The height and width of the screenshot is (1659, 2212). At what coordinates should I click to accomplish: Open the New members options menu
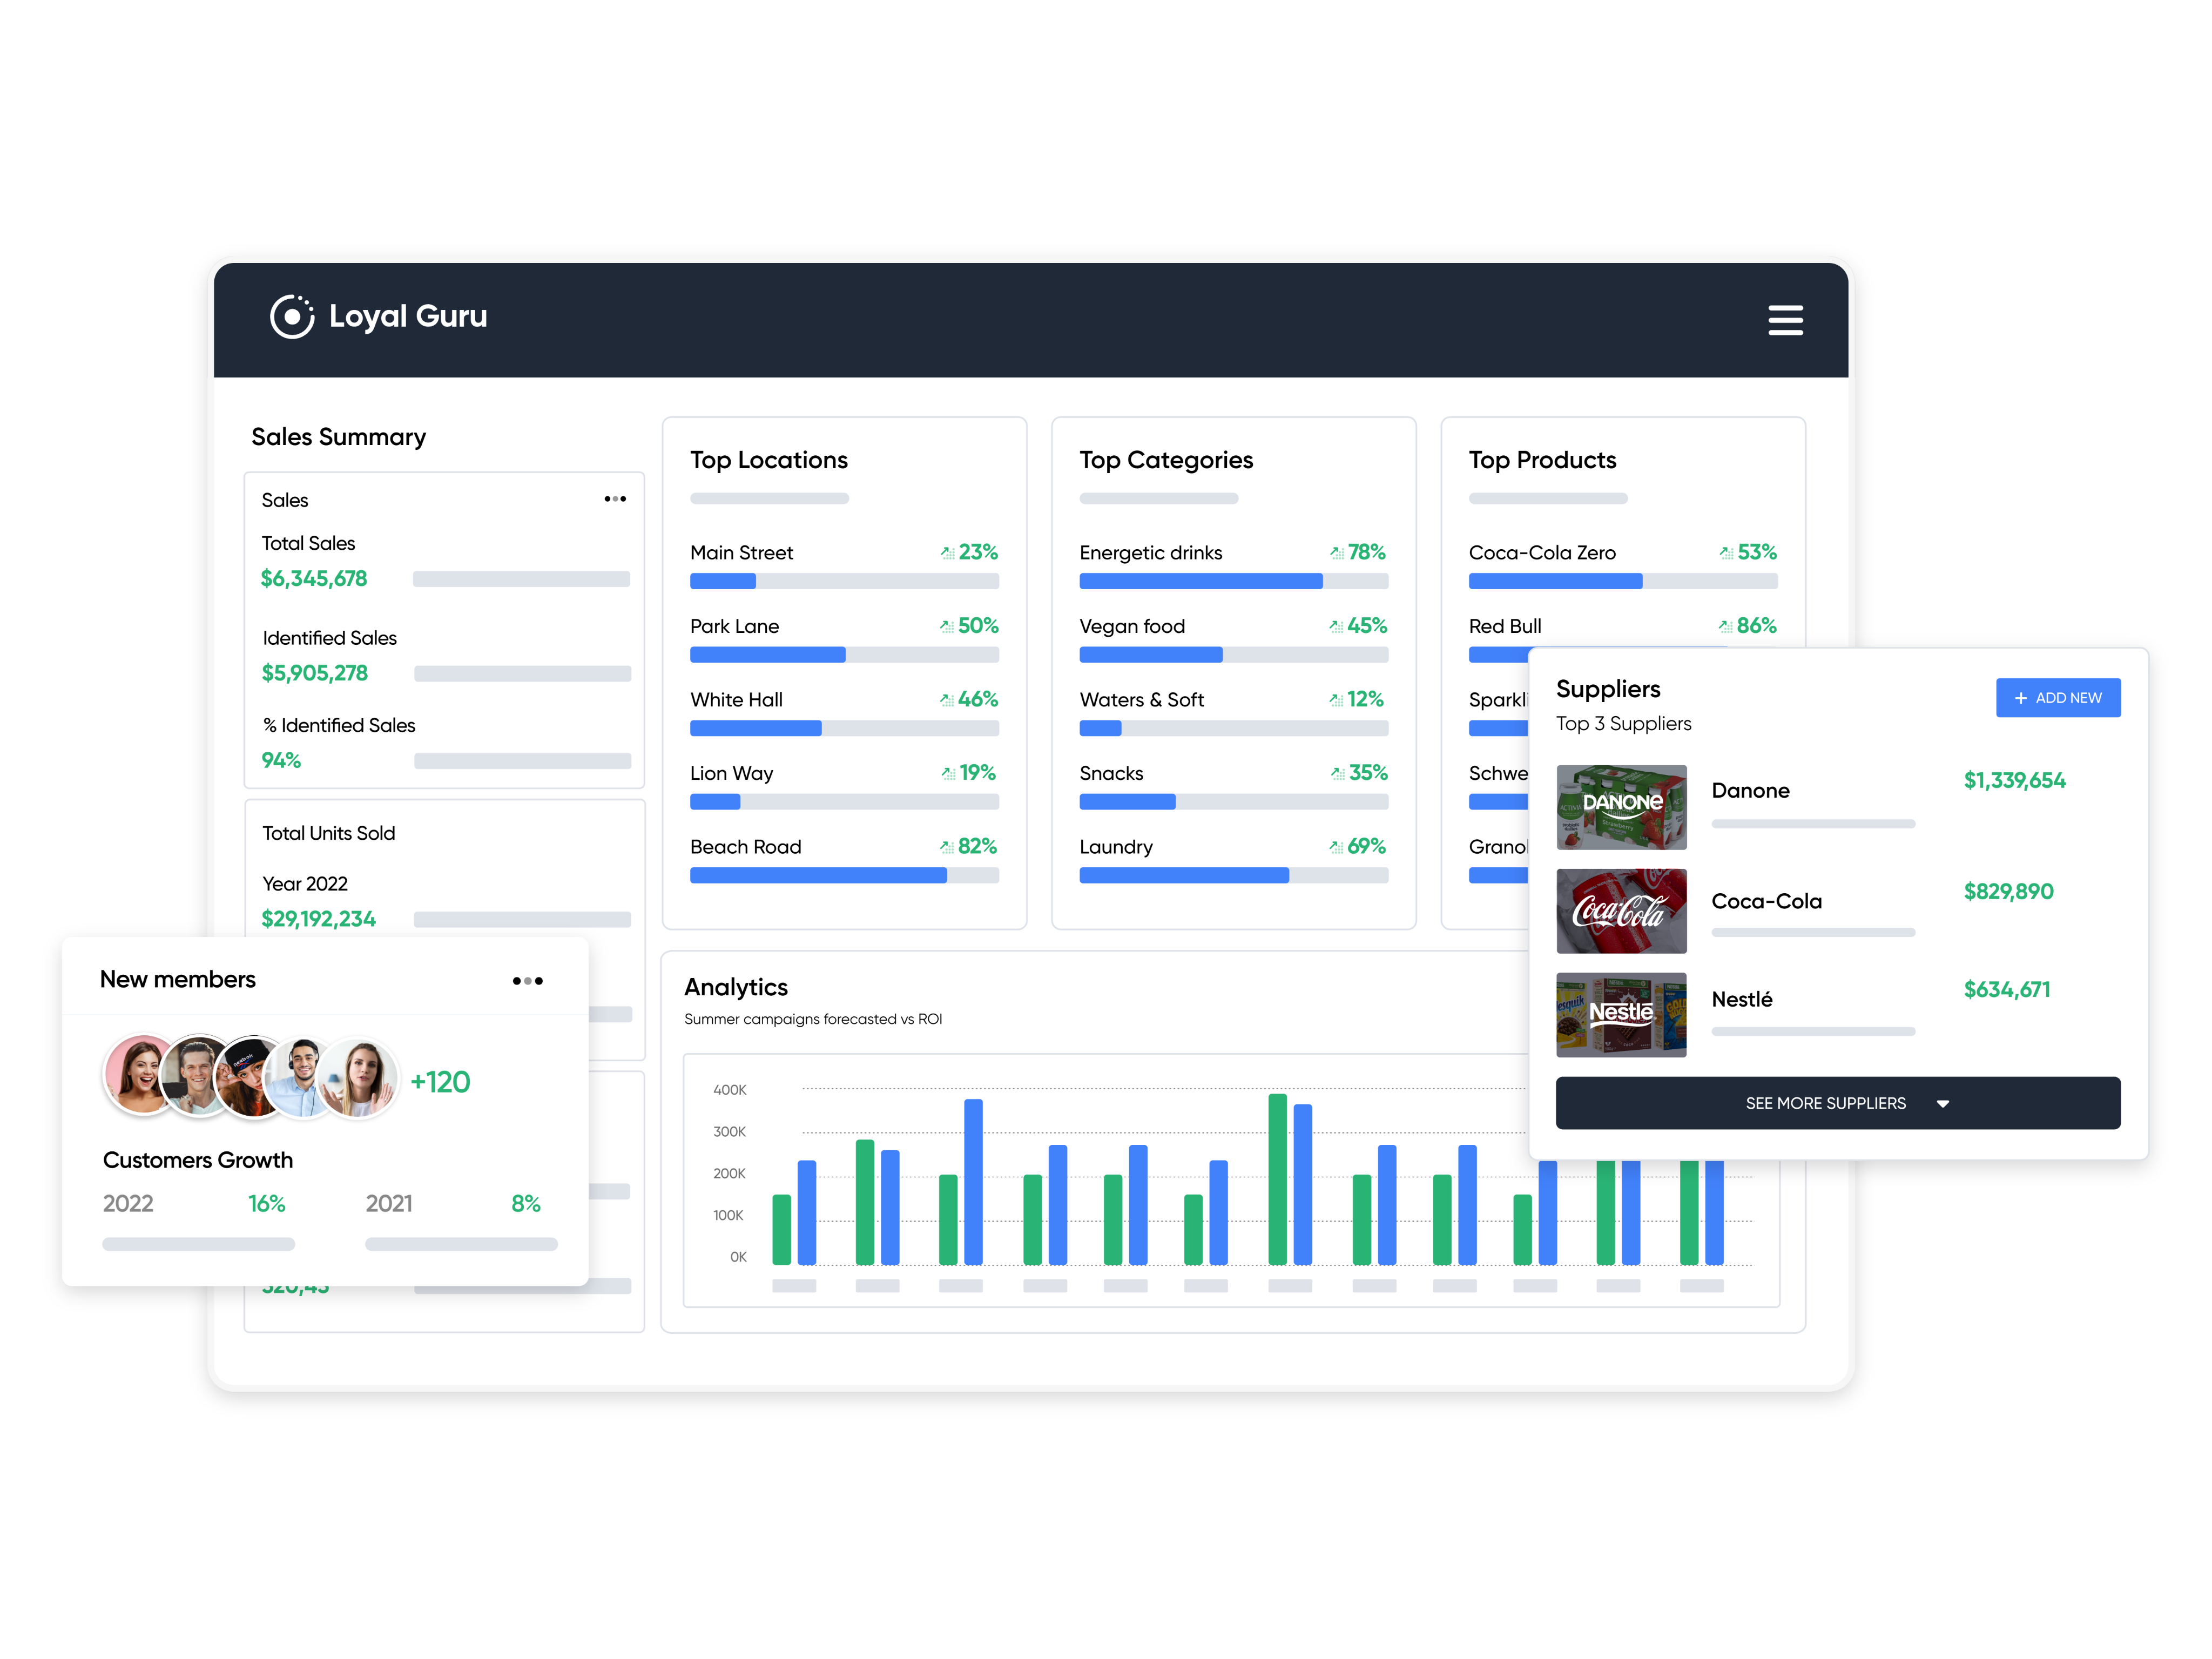pos(527,980)
